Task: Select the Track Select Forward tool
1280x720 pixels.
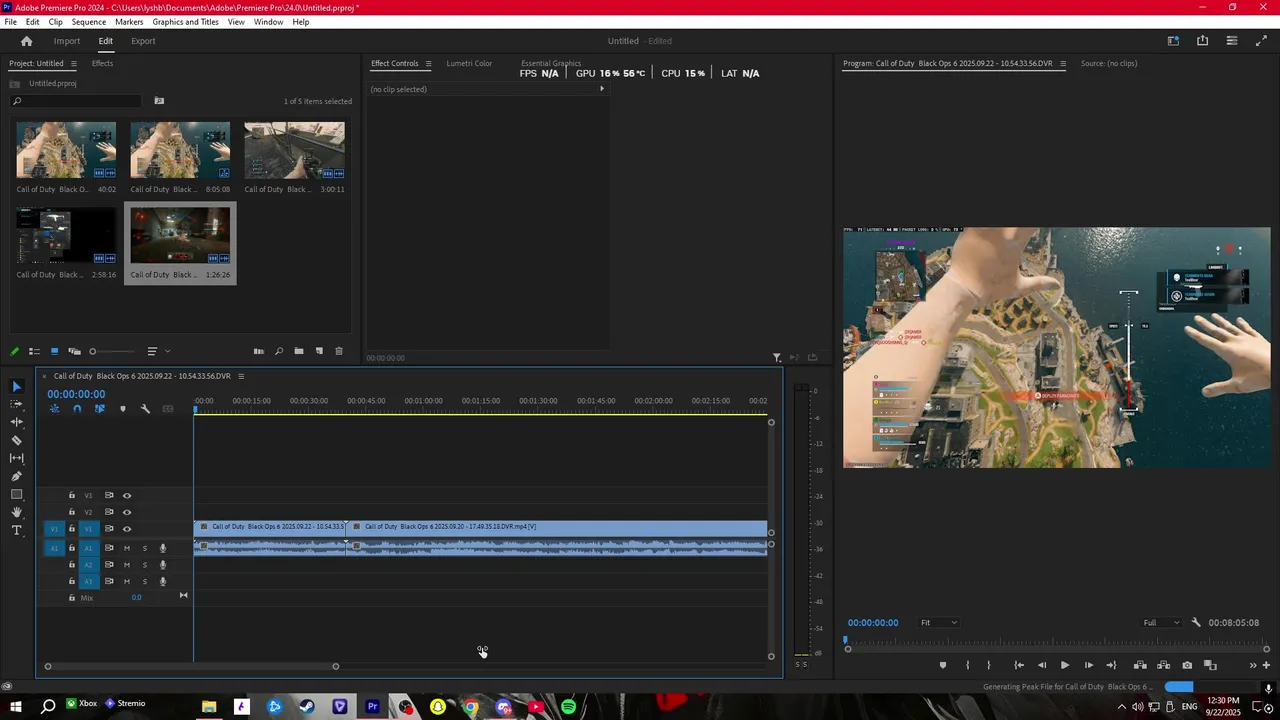Action: (16, 404)
